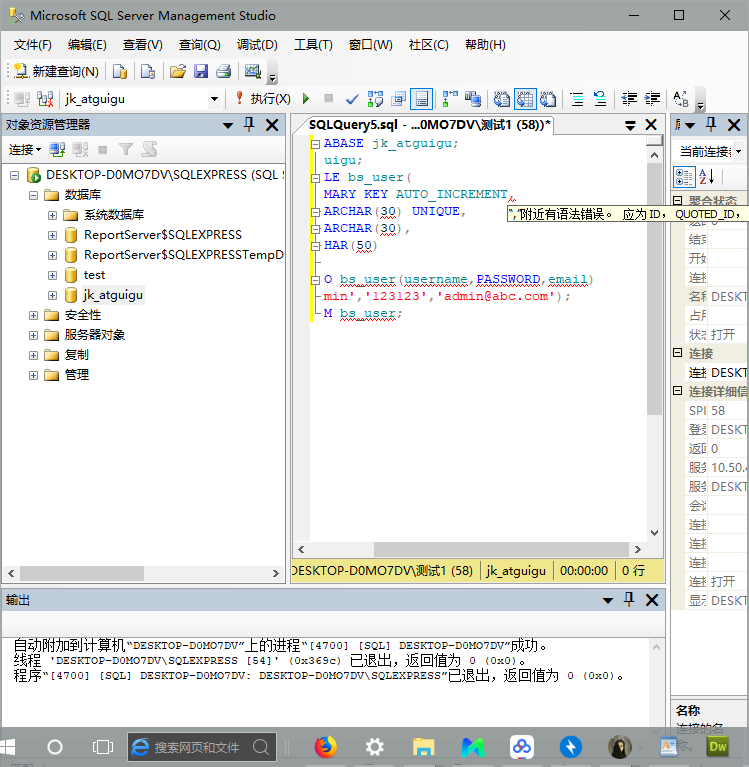Select the SQLQuery5.sql document tab
This screenshot has height=767, width=749.
[x=430, y=125]
